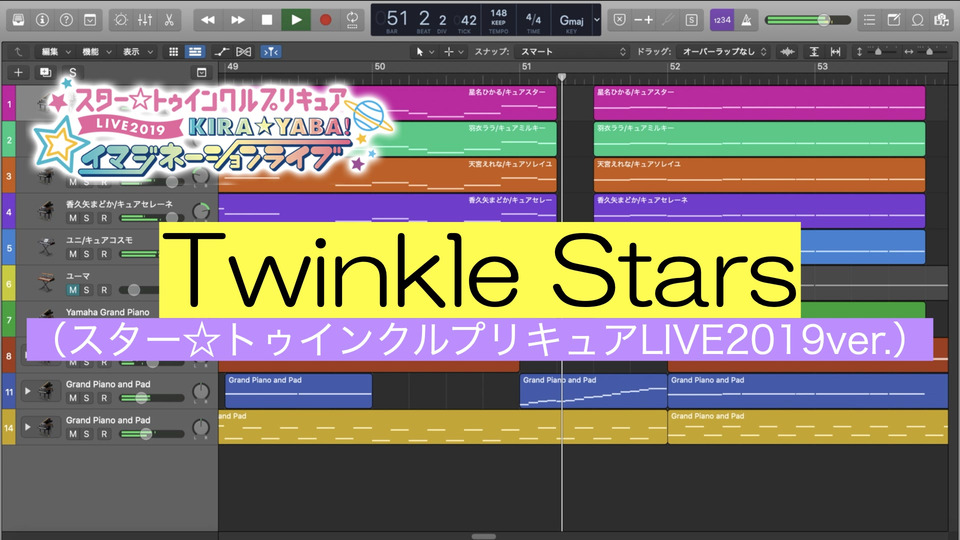The height and width of the screenshot is (540, 960).
Task: Open the Library panel
Action: coord(18,20)
